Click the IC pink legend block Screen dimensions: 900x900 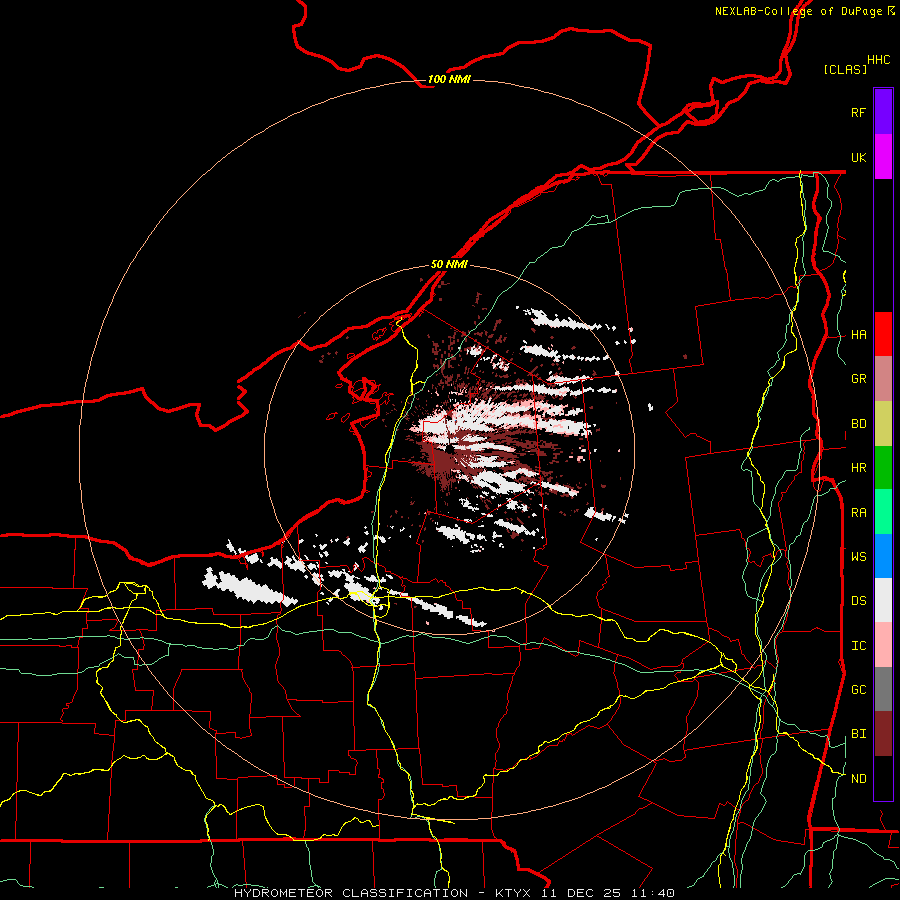click(x=883, y=645)
